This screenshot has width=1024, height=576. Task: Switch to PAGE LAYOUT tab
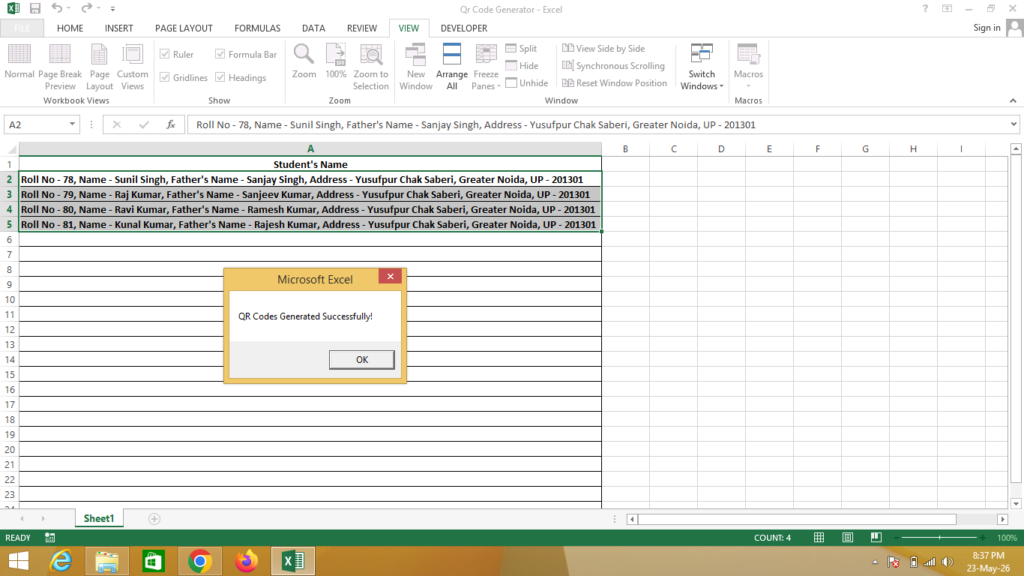[184, 28]
